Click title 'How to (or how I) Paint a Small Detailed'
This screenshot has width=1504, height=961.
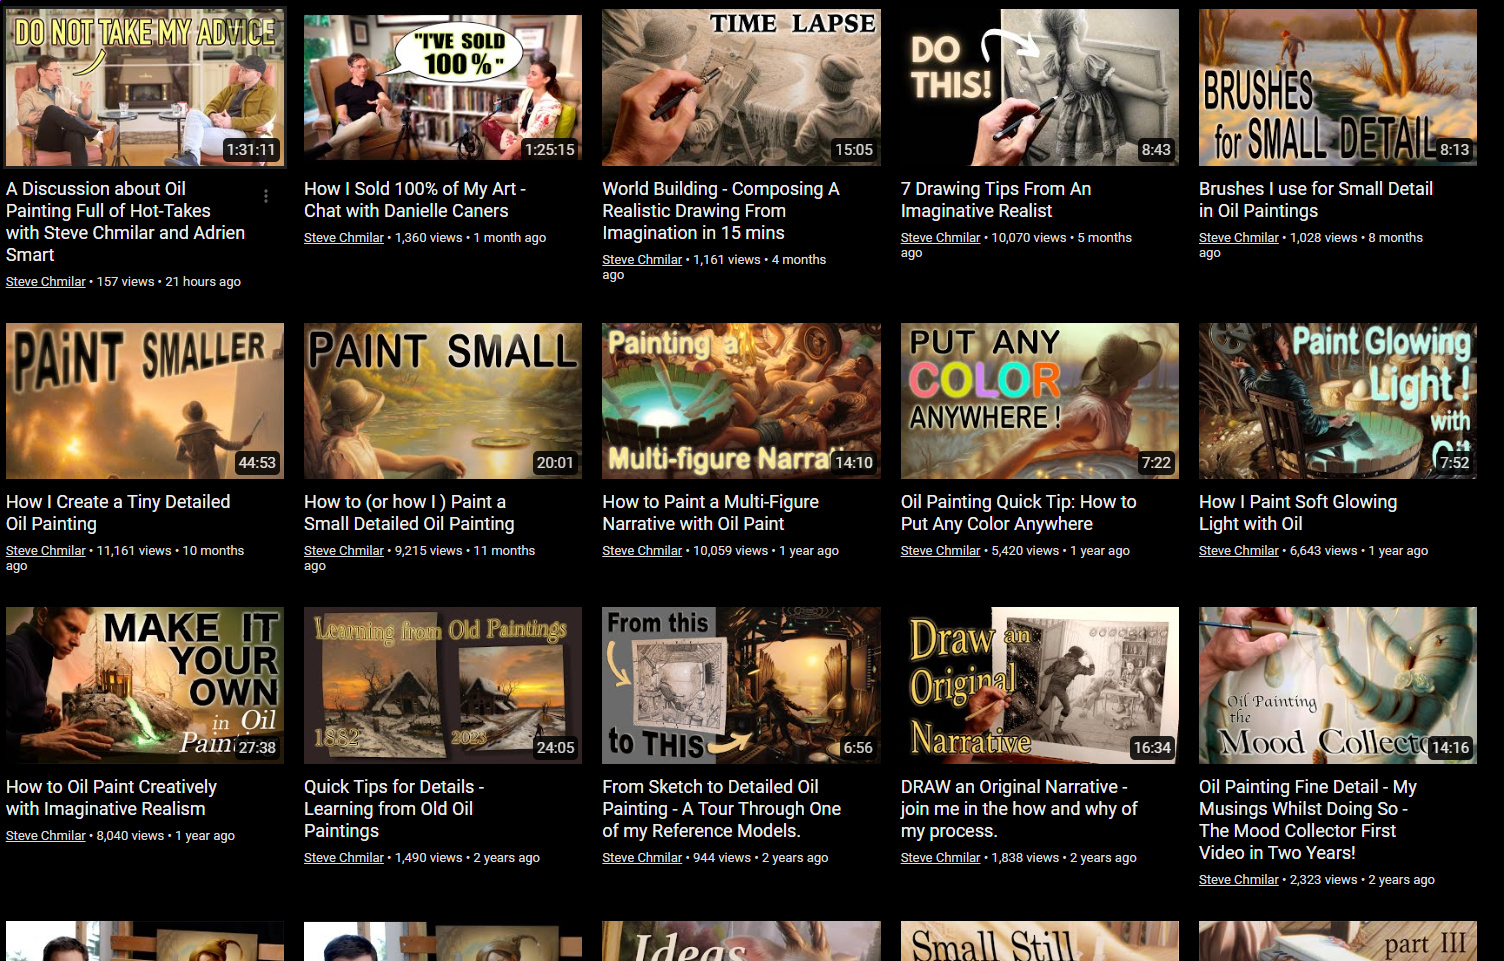pos(409,513)
